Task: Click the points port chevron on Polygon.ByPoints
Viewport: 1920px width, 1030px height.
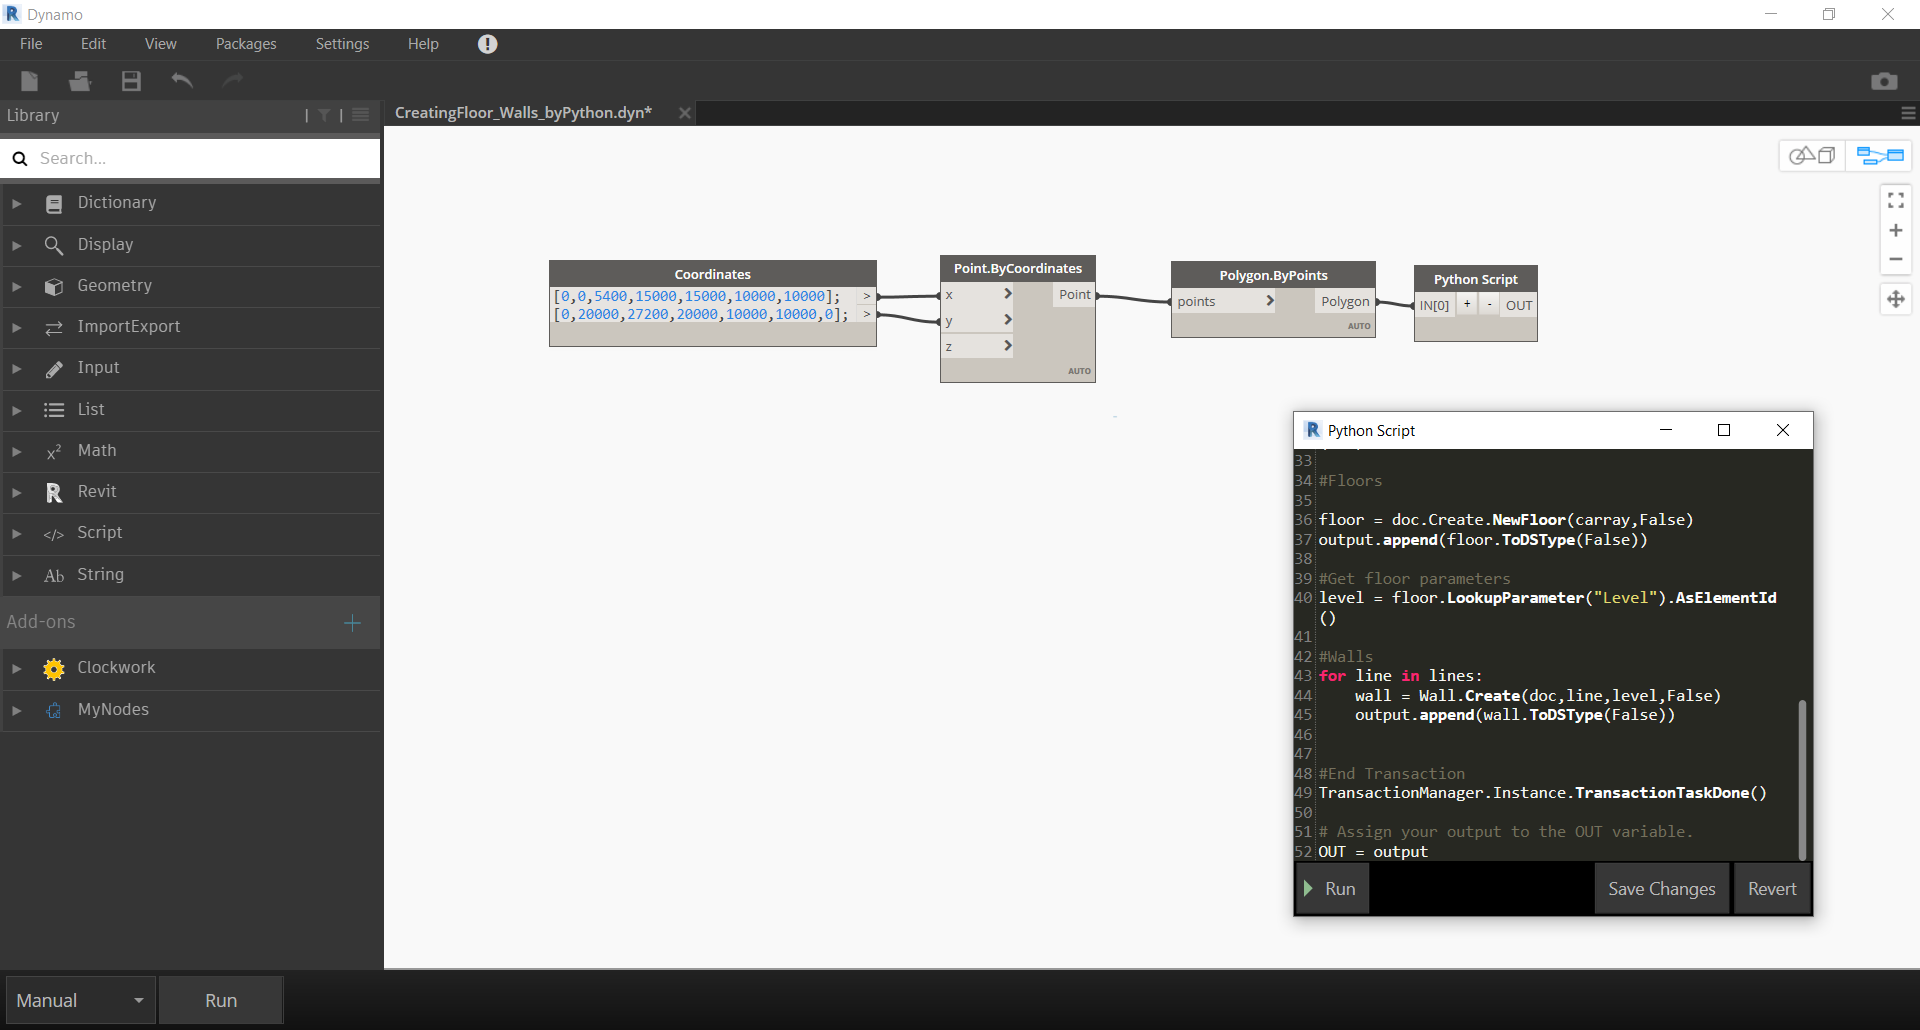Action: [x=1270, y=301]
